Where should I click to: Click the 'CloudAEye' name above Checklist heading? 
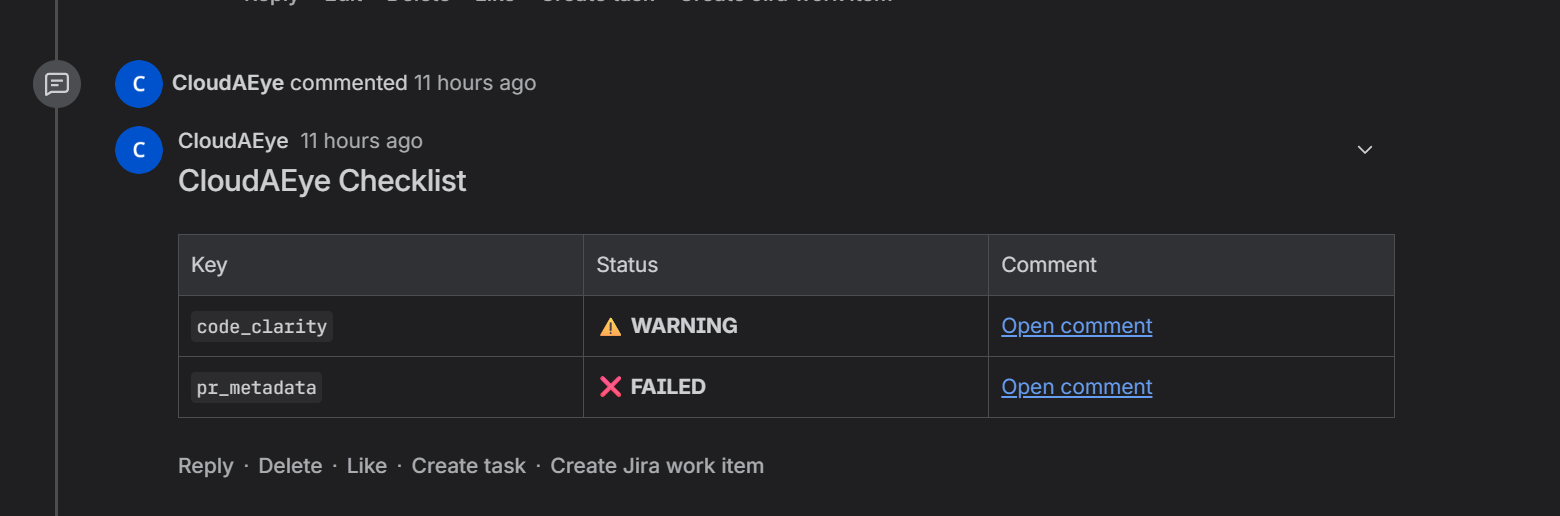point(233,141)
